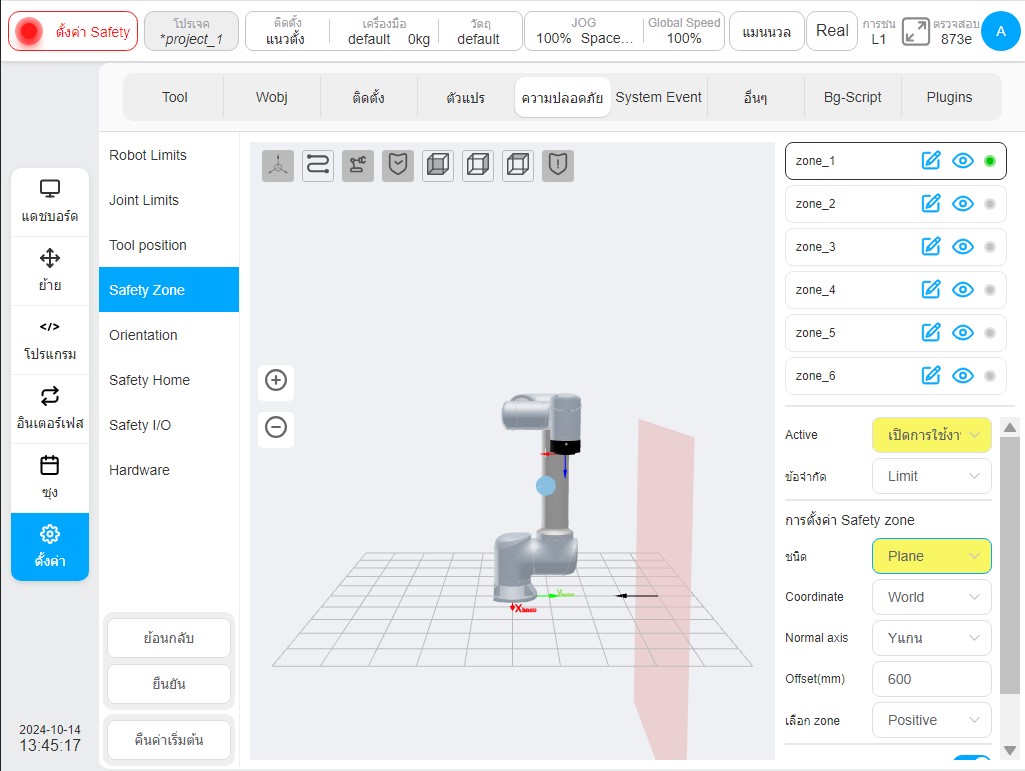The height and width of the screenshot is (771, 1025).
Task: Open the Settings gear page in sidebar
Action: coord(50,547)
